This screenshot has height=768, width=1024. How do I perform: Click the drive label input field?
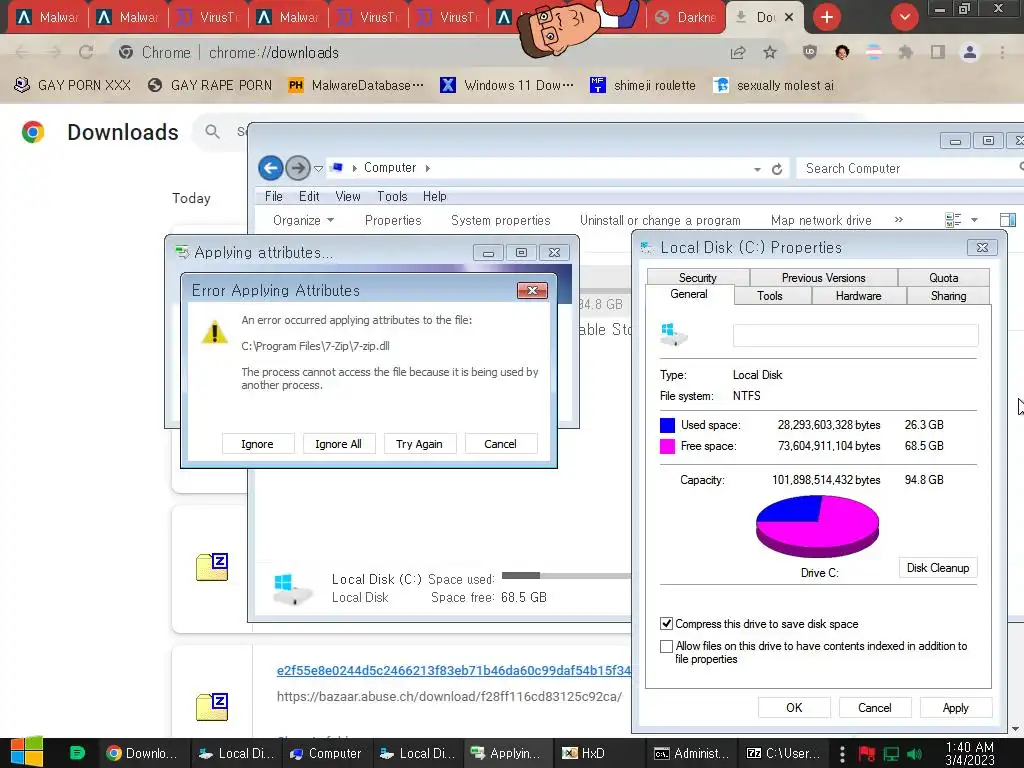[856, 335]
